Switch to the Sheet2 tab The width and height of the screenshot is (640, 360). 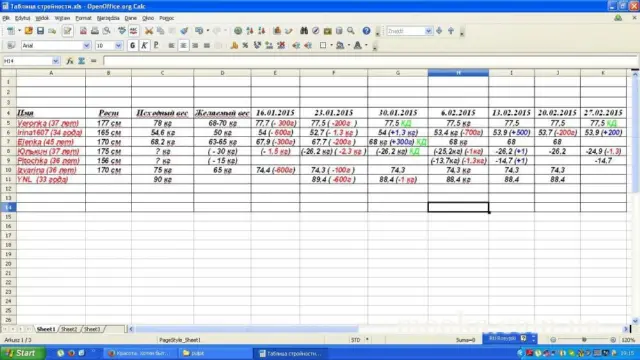tap(69, 329)
